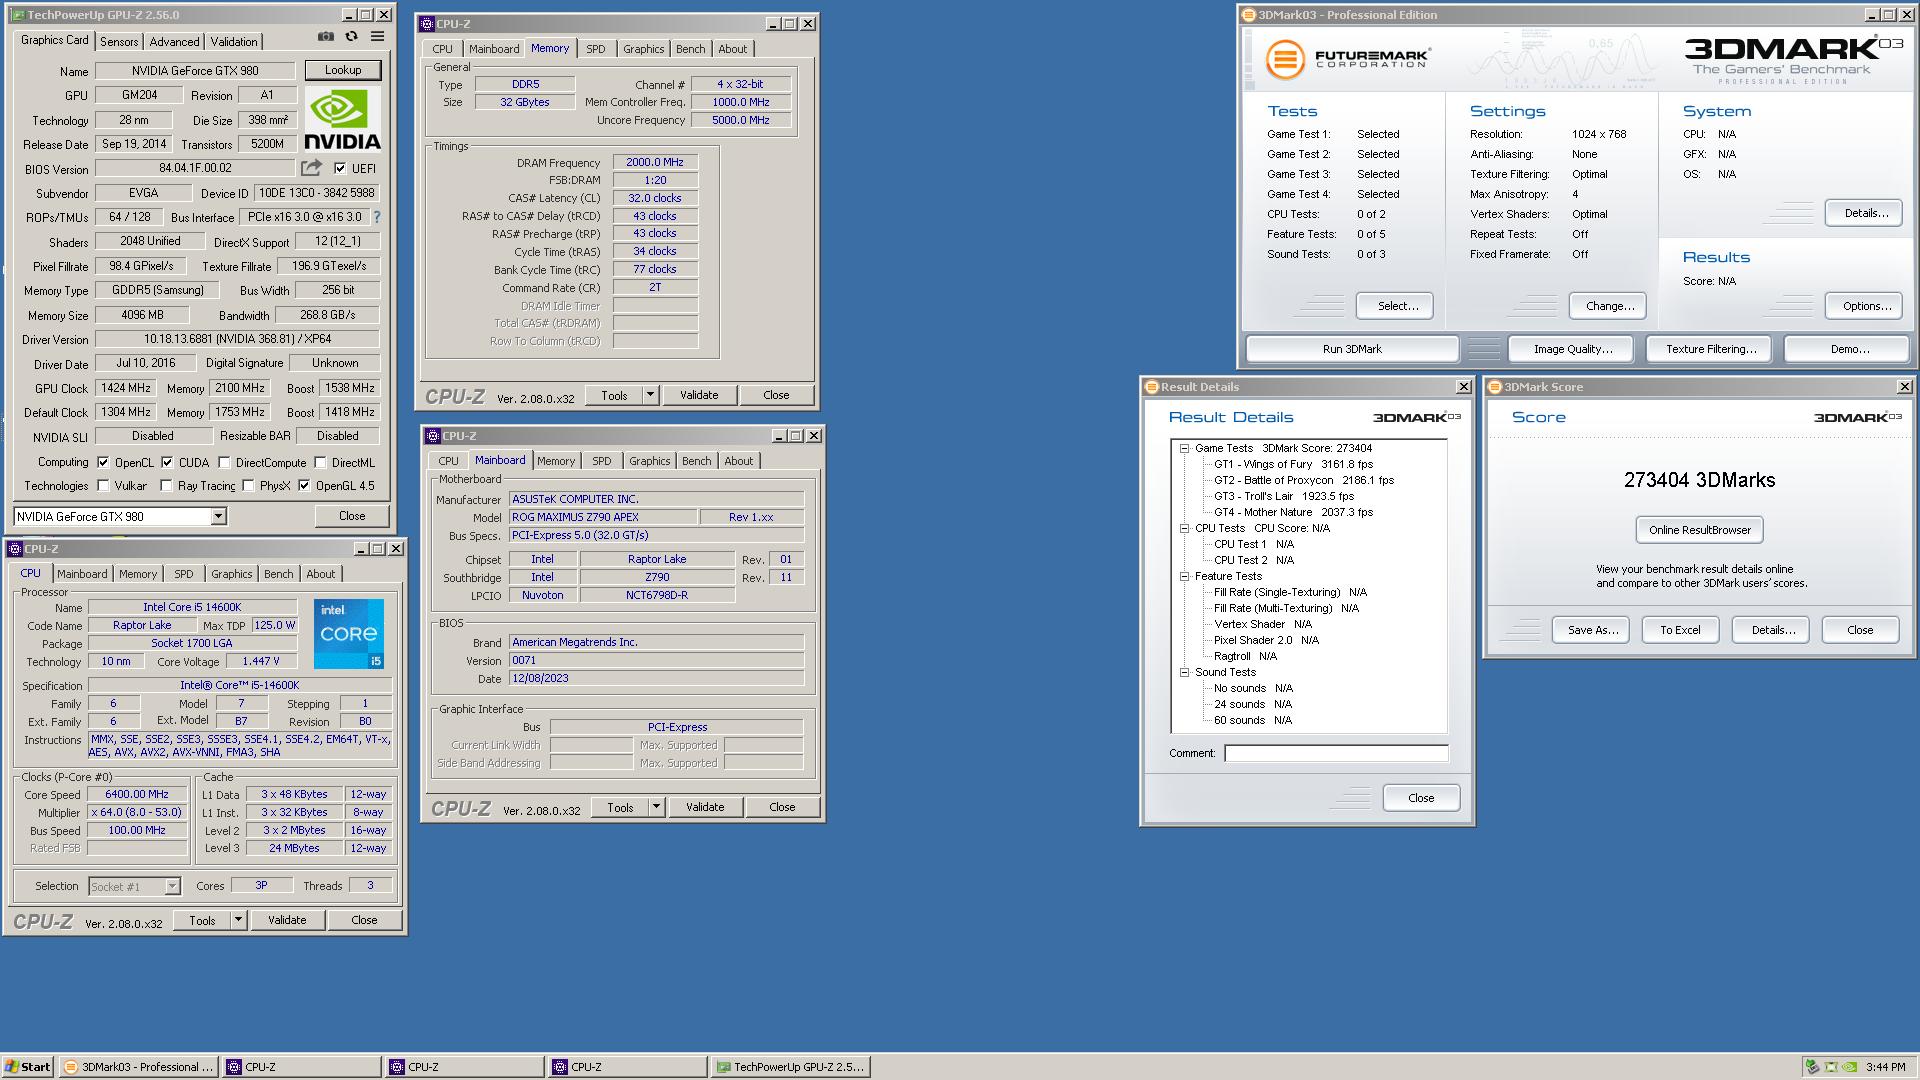Open SPD tab in CPU-Z Memory window
The height and width of the screenshot is (1080, 1920).
[596, 49]
